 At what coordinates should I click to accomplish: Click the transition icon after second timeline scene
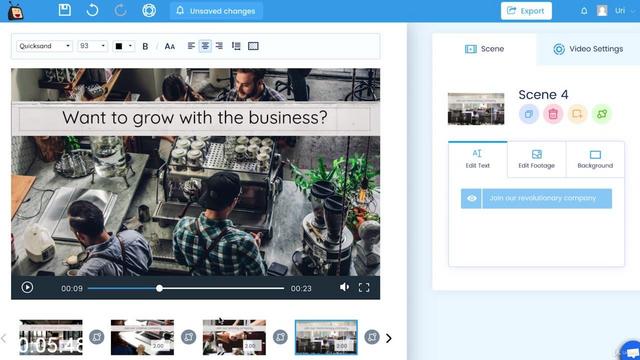pyautogui.click(x=189, y=337)
